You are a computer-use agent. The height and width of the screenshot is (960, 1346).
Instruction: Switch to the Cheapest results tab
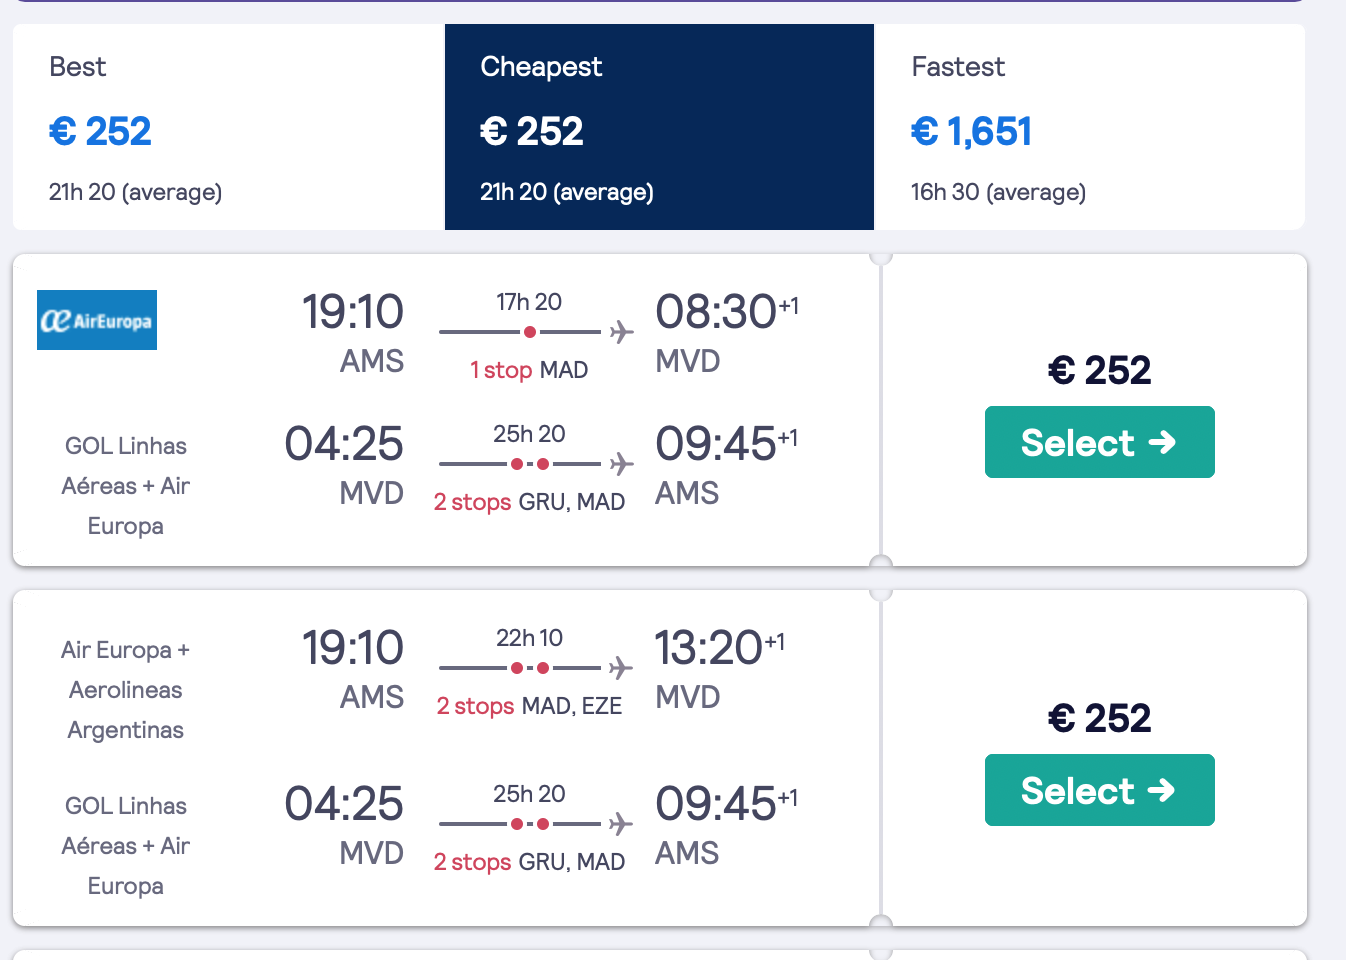659,127
